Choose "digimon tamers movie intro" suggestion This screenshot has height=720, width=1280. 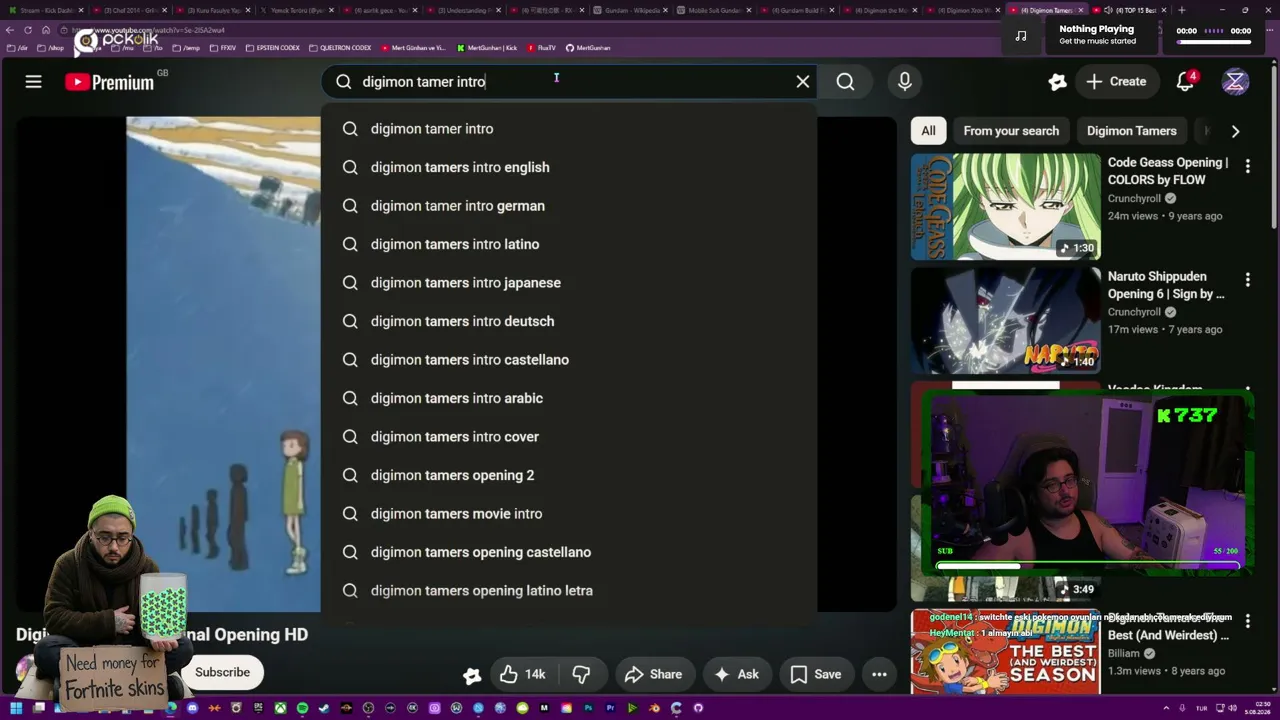(x=569, y=514)
